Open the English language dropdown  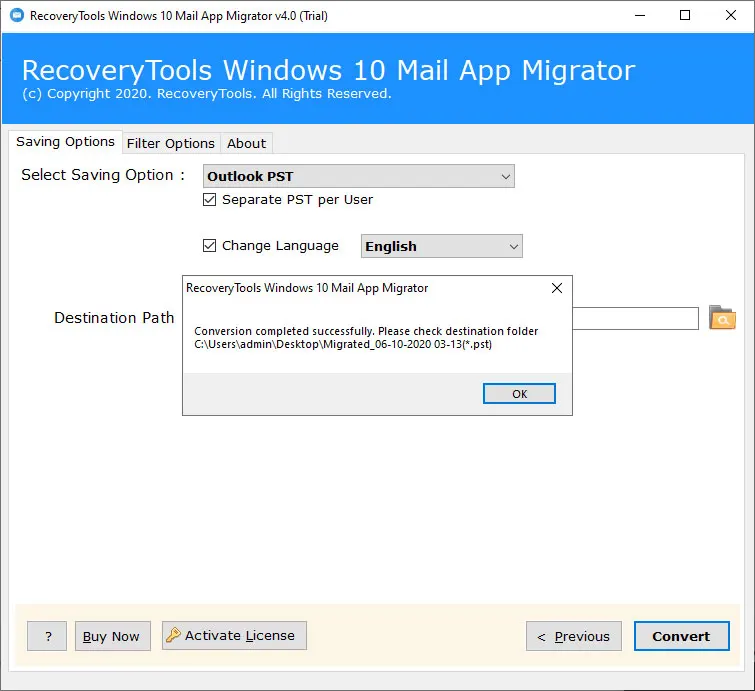[x=441, y=247]
